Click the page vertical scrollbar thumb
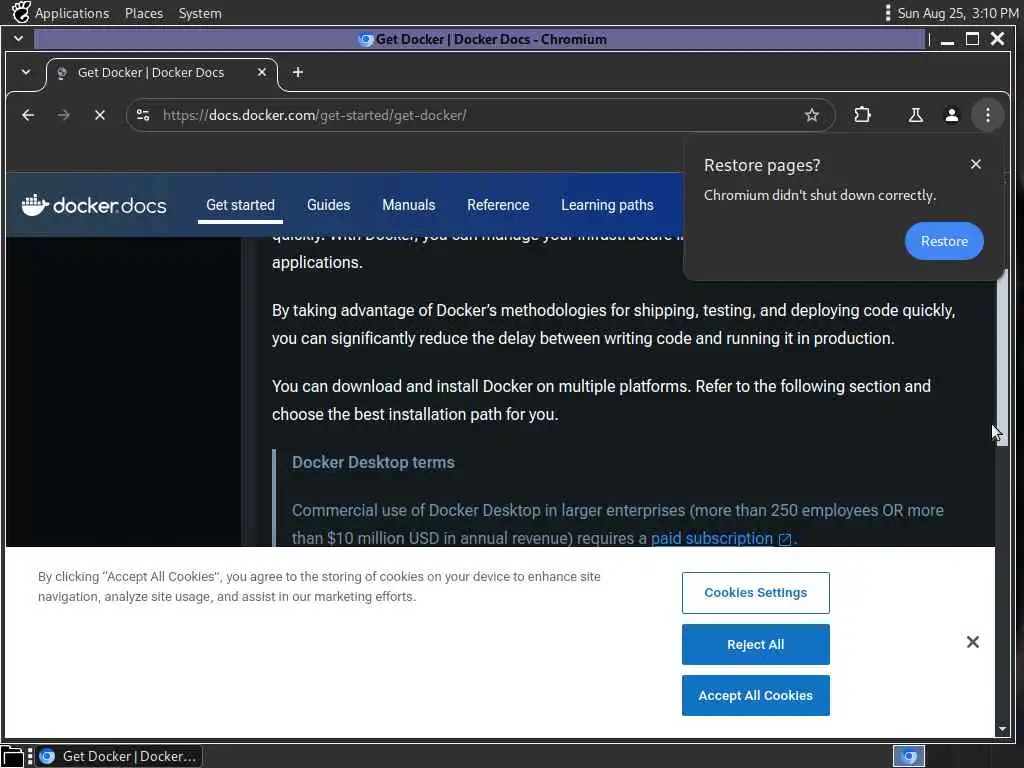 (x=1002, y=357)
